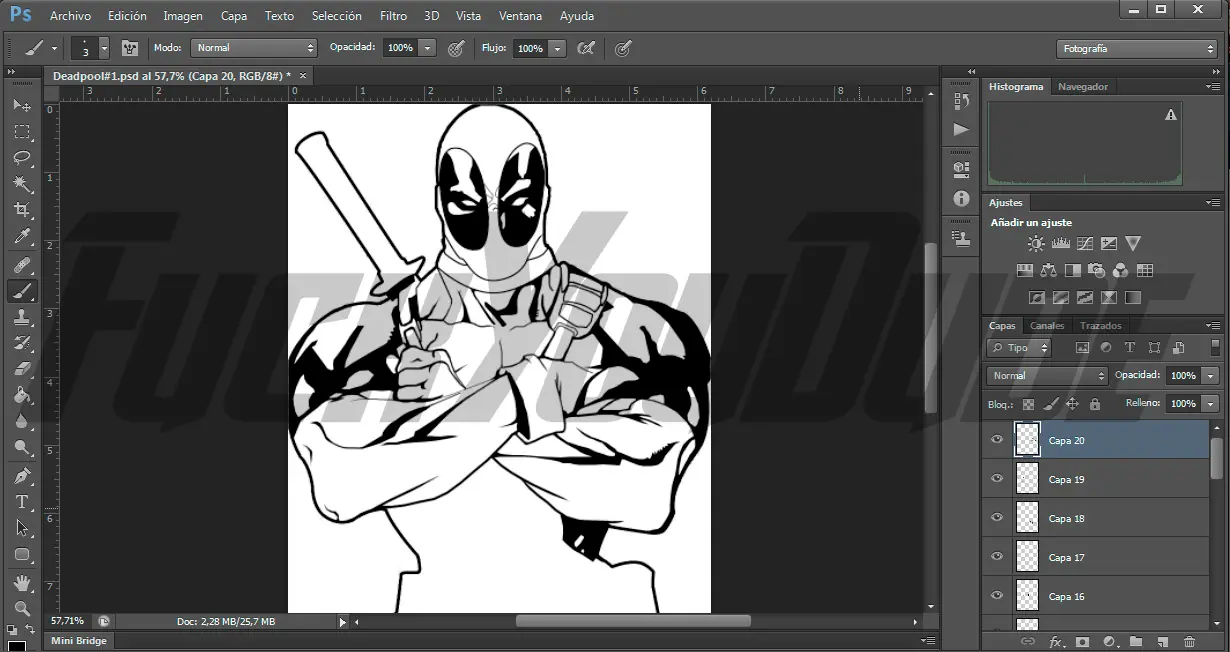
Task: Select the Eyedropper tool
Action: point(22,237)
